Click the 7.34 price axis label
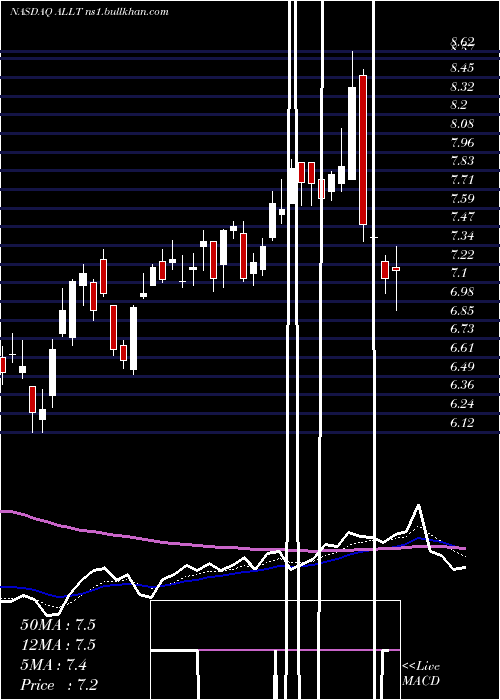Viewport: 500px width, 700px height. 462,236
